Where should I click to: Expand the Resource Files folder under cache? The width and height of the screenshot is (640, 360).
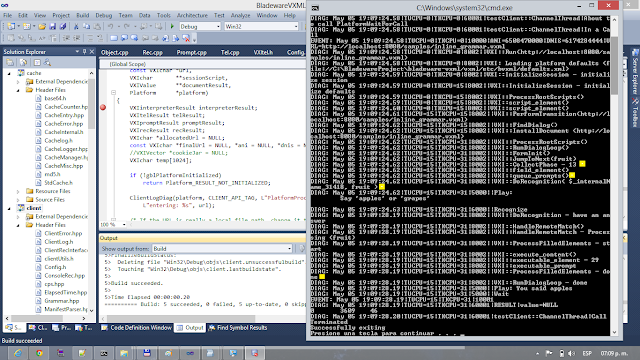click(18, 191)
